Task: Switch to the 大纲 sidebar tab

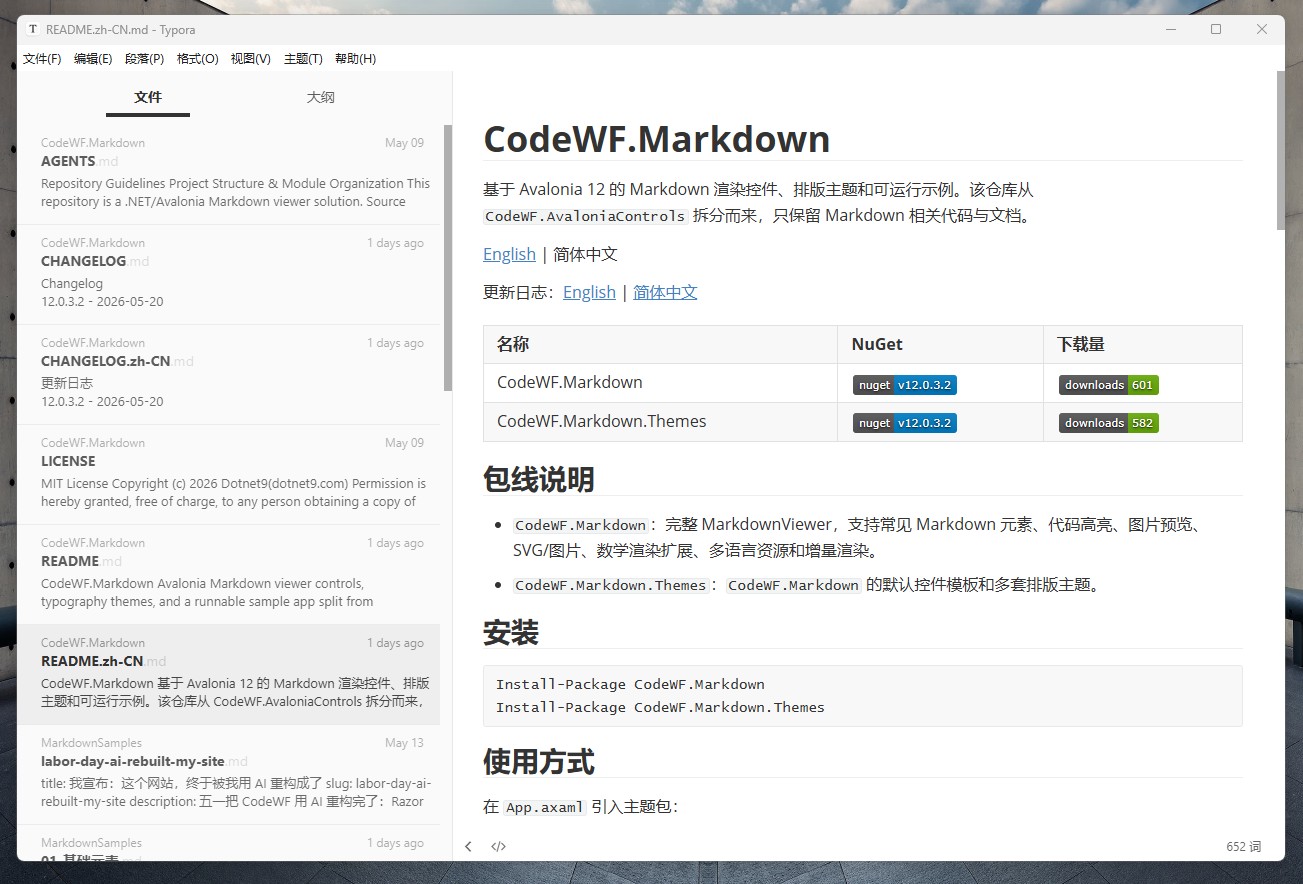Action: pos(320,97)
